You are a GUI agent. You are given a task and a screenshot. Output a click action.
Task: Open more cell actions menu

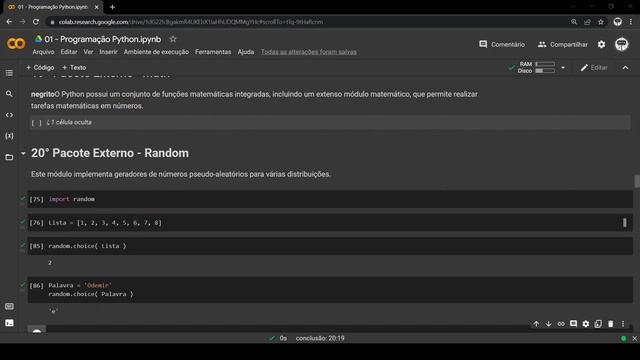(623, 324)
